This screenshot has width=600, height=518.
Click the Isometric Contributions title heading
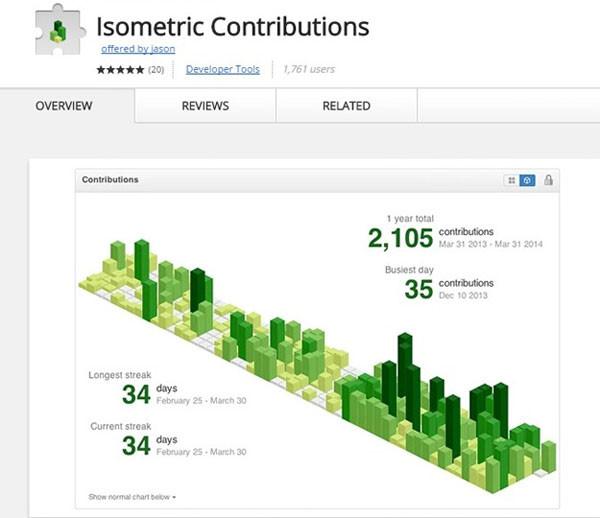tap(232, 27)
